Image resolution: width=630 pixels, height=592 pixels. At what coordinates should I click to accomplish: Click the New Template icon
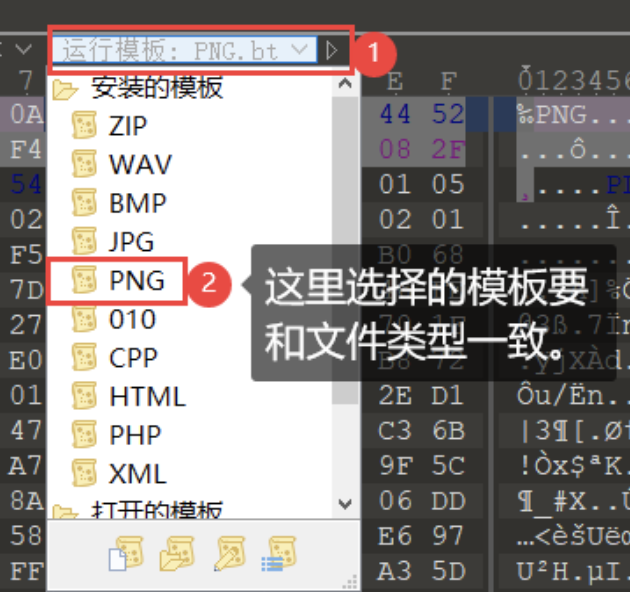point(125,555)
